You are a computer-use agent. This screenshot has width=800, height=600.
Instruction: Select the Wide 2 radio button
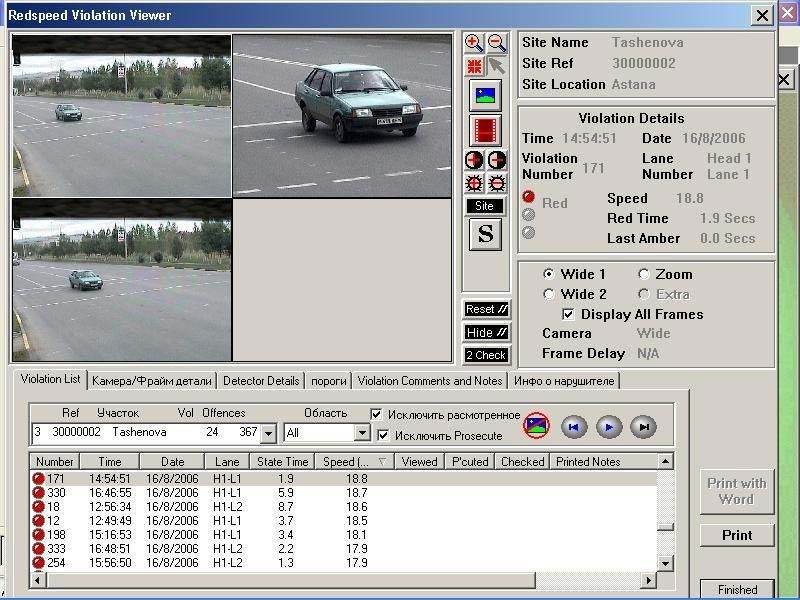click(x=549, y=294)
